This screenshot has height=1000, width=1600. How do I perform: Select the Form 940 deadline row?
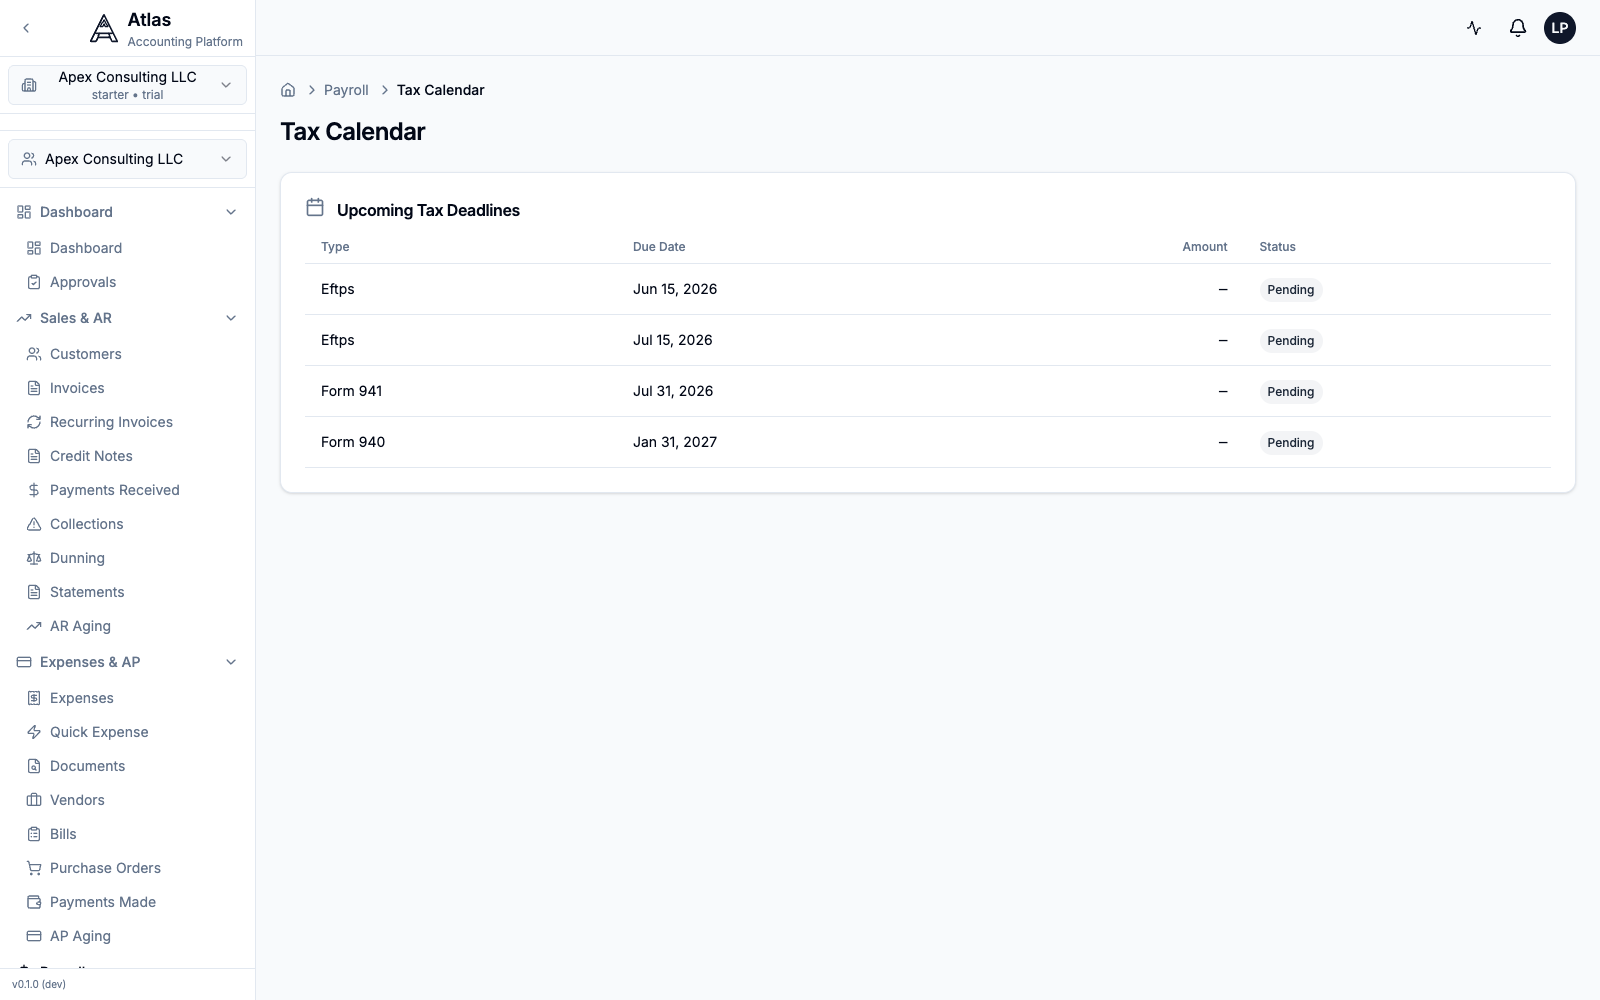pos(928,442)
